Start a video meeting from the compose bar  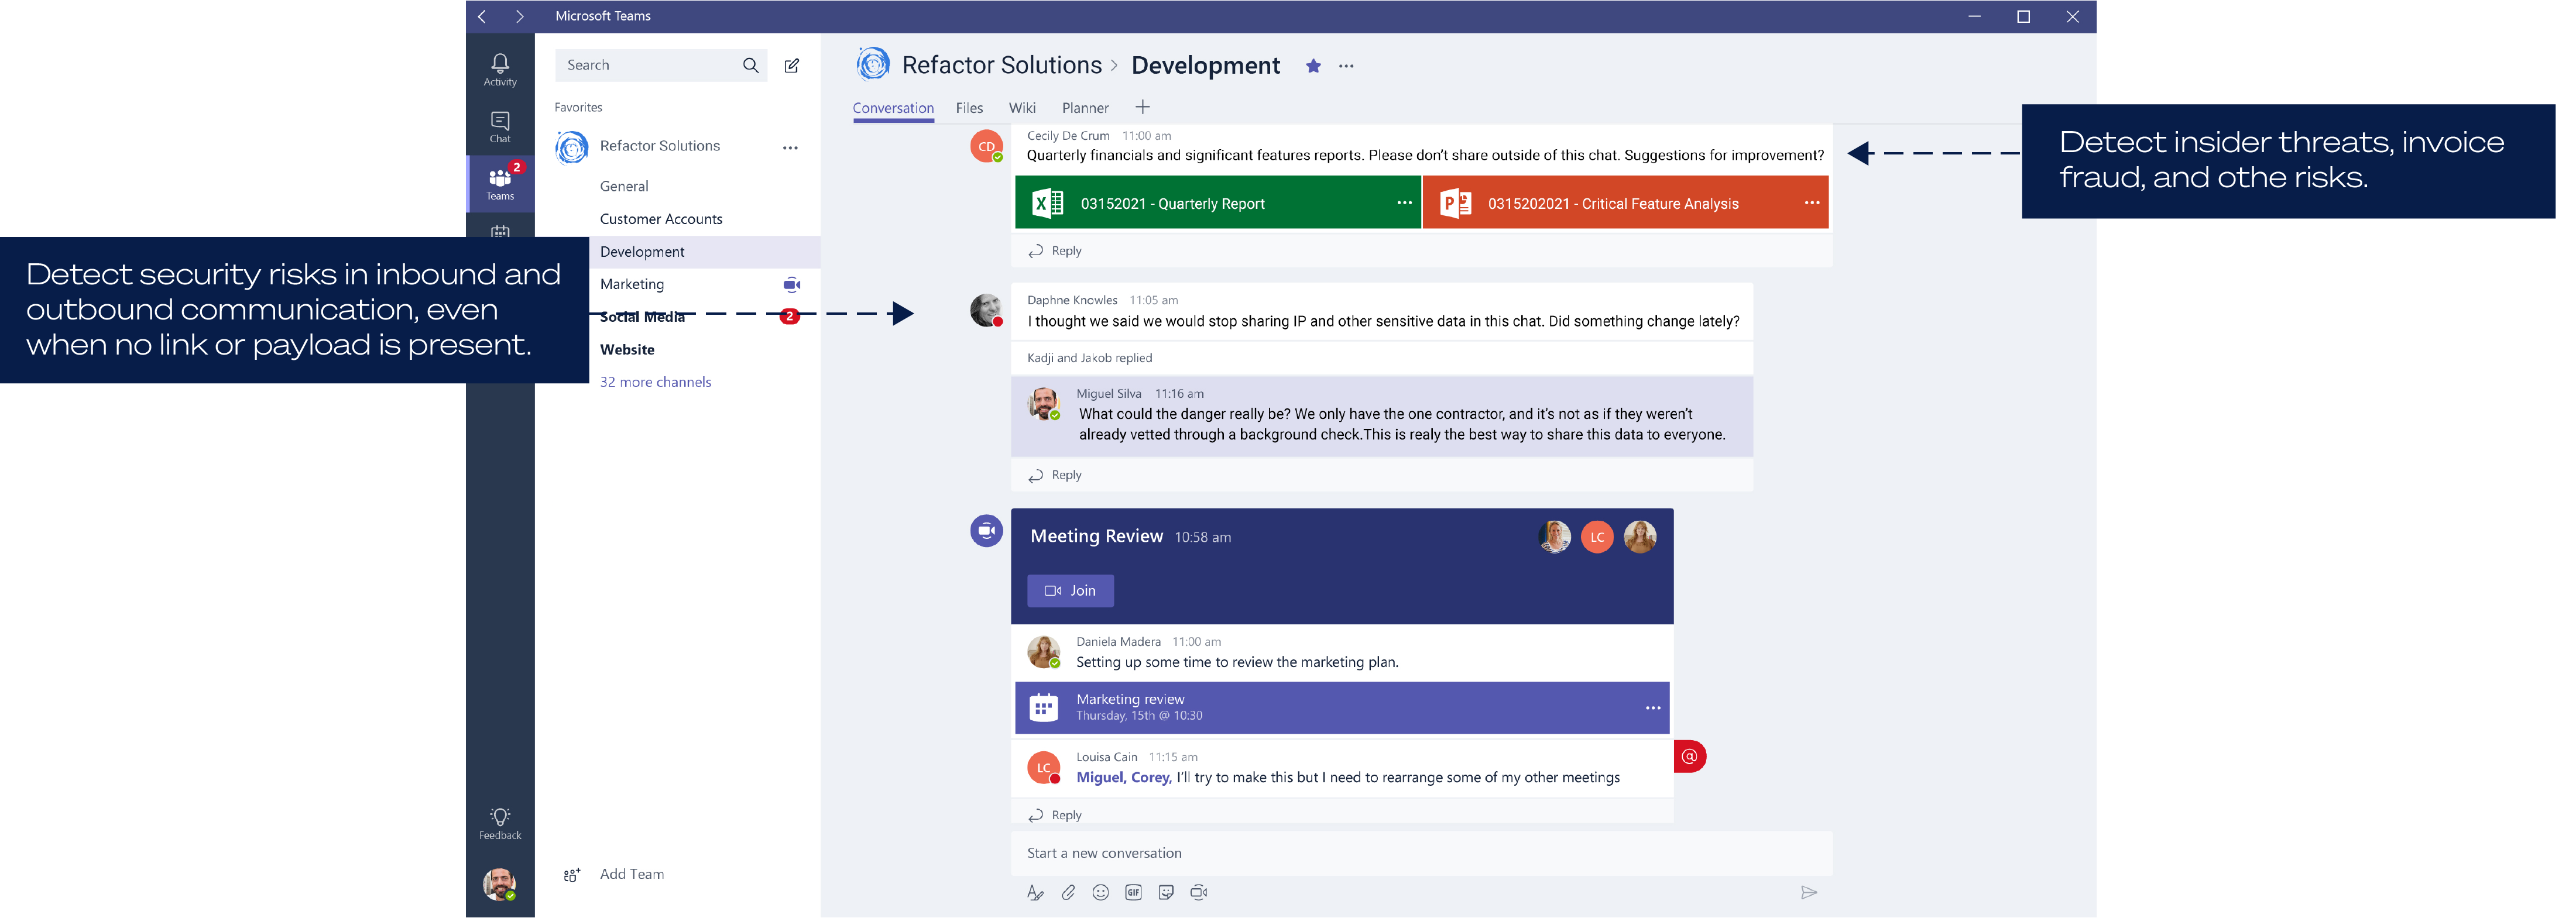(x=1199, y=893)
